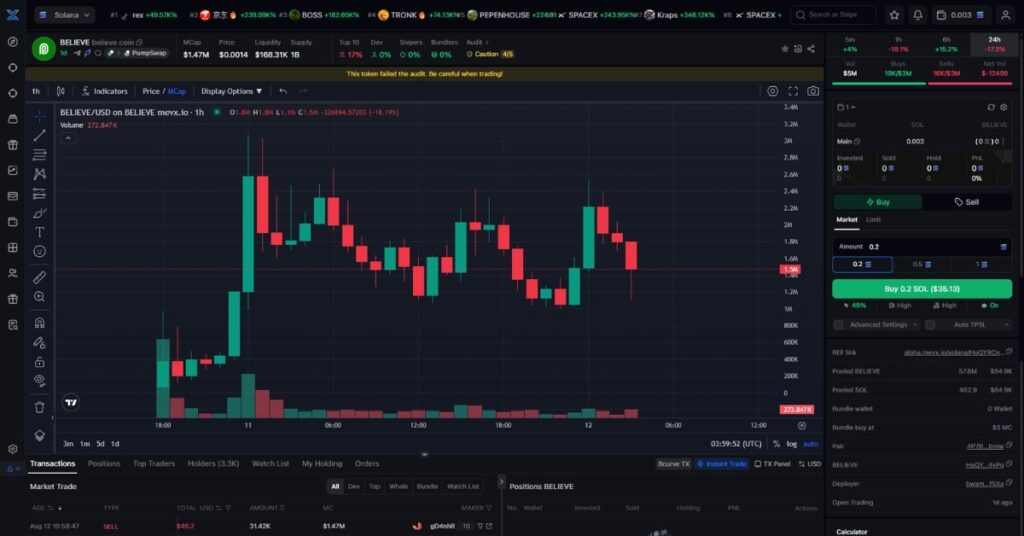Toggle auto scale on chart

pyautogui.click(x=810, y=444)
